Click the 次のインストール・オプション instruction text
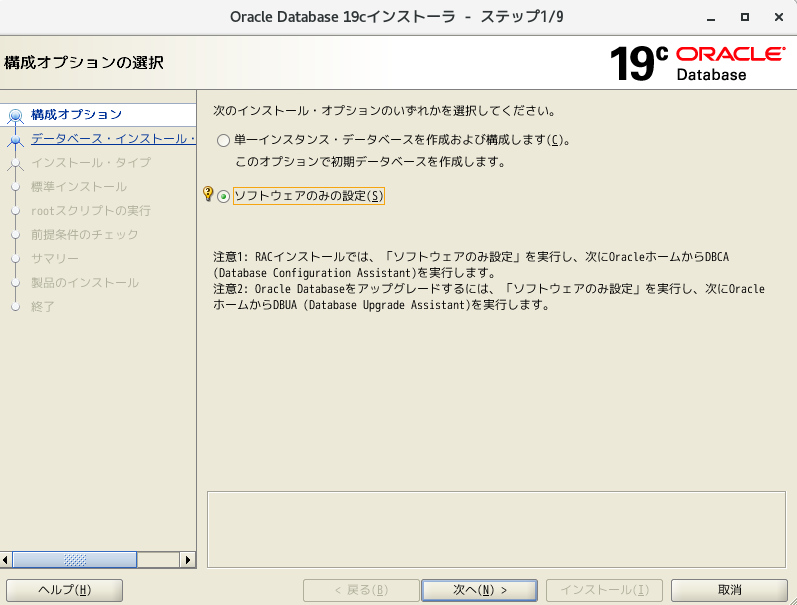 tap(385, 111)
